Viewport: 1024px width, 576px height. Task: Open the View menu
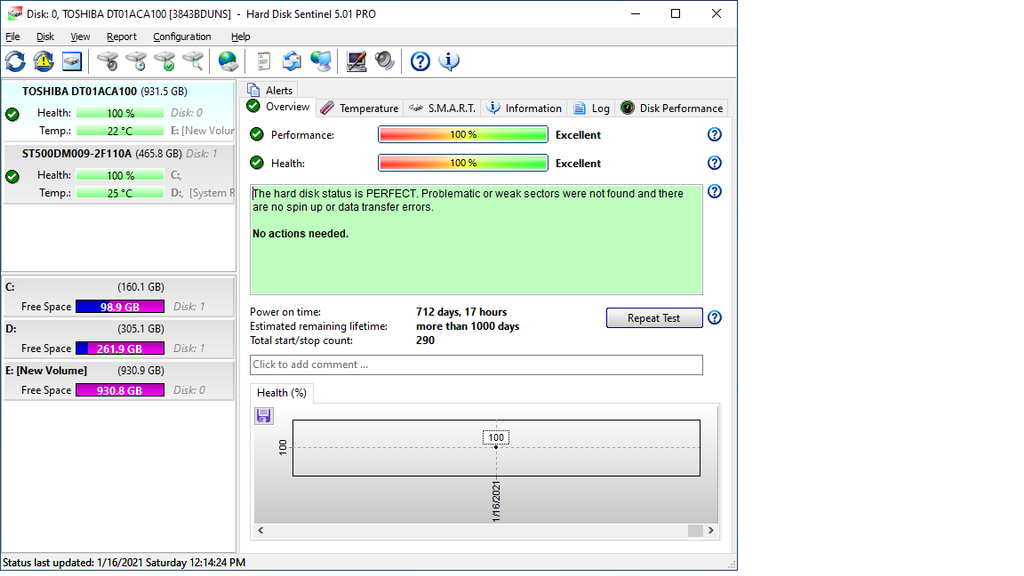click(80, 37)
